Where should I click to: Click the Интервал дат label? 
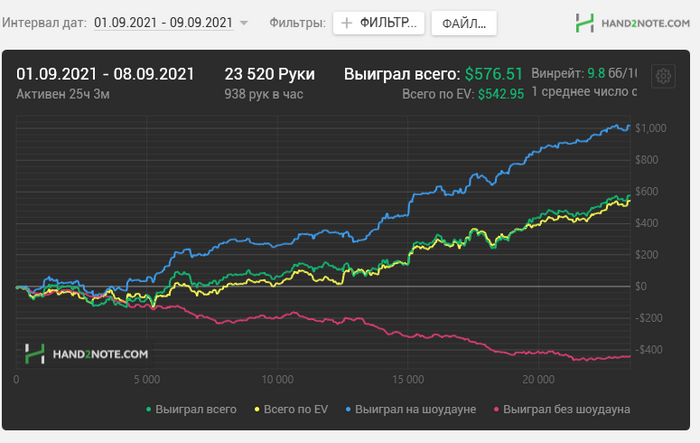click(x=44, y=23)
